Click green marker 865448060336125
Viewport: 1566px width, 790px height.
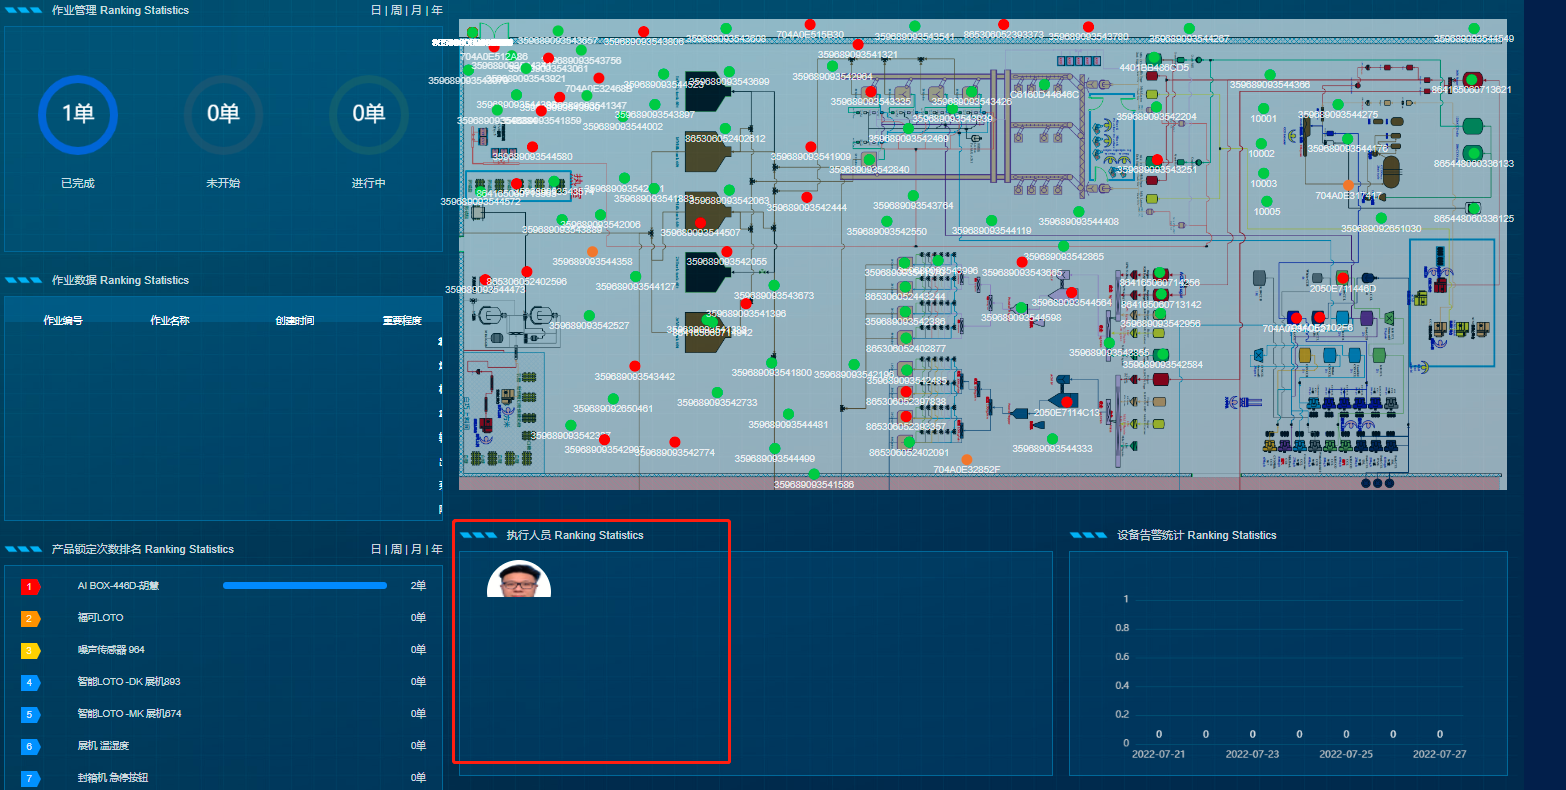pyautogui.click(x=1473, y=208)
